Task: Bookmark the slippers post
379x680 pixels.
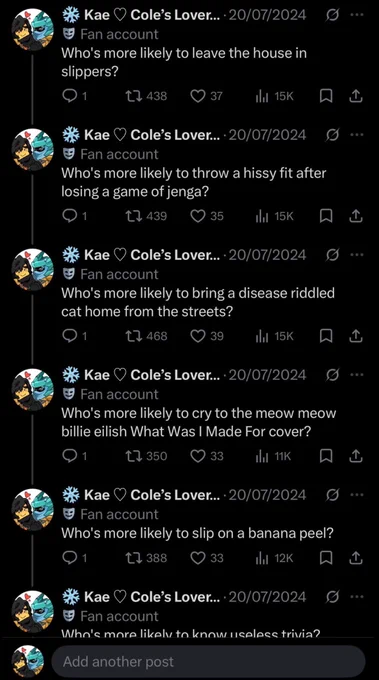Action: click(326, 96)
